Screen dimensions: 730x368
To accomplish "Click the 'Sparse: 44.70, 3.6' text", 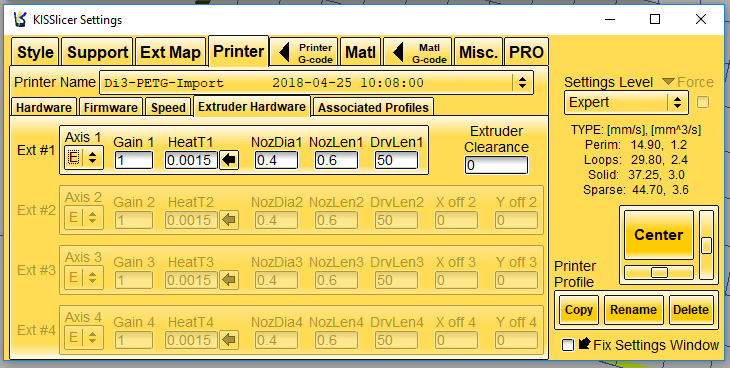I will (x=636, y=190).
